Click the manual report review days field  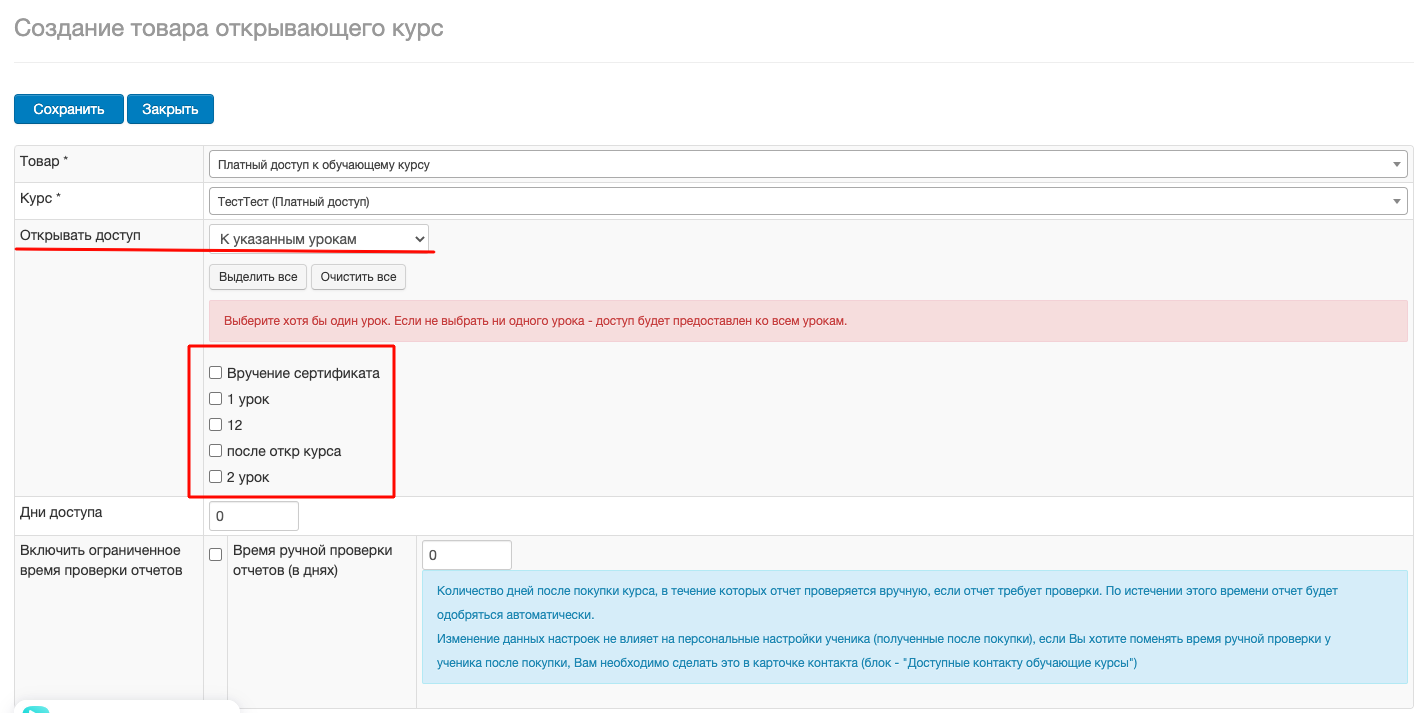pyautogui.click(x=467, y=555)
